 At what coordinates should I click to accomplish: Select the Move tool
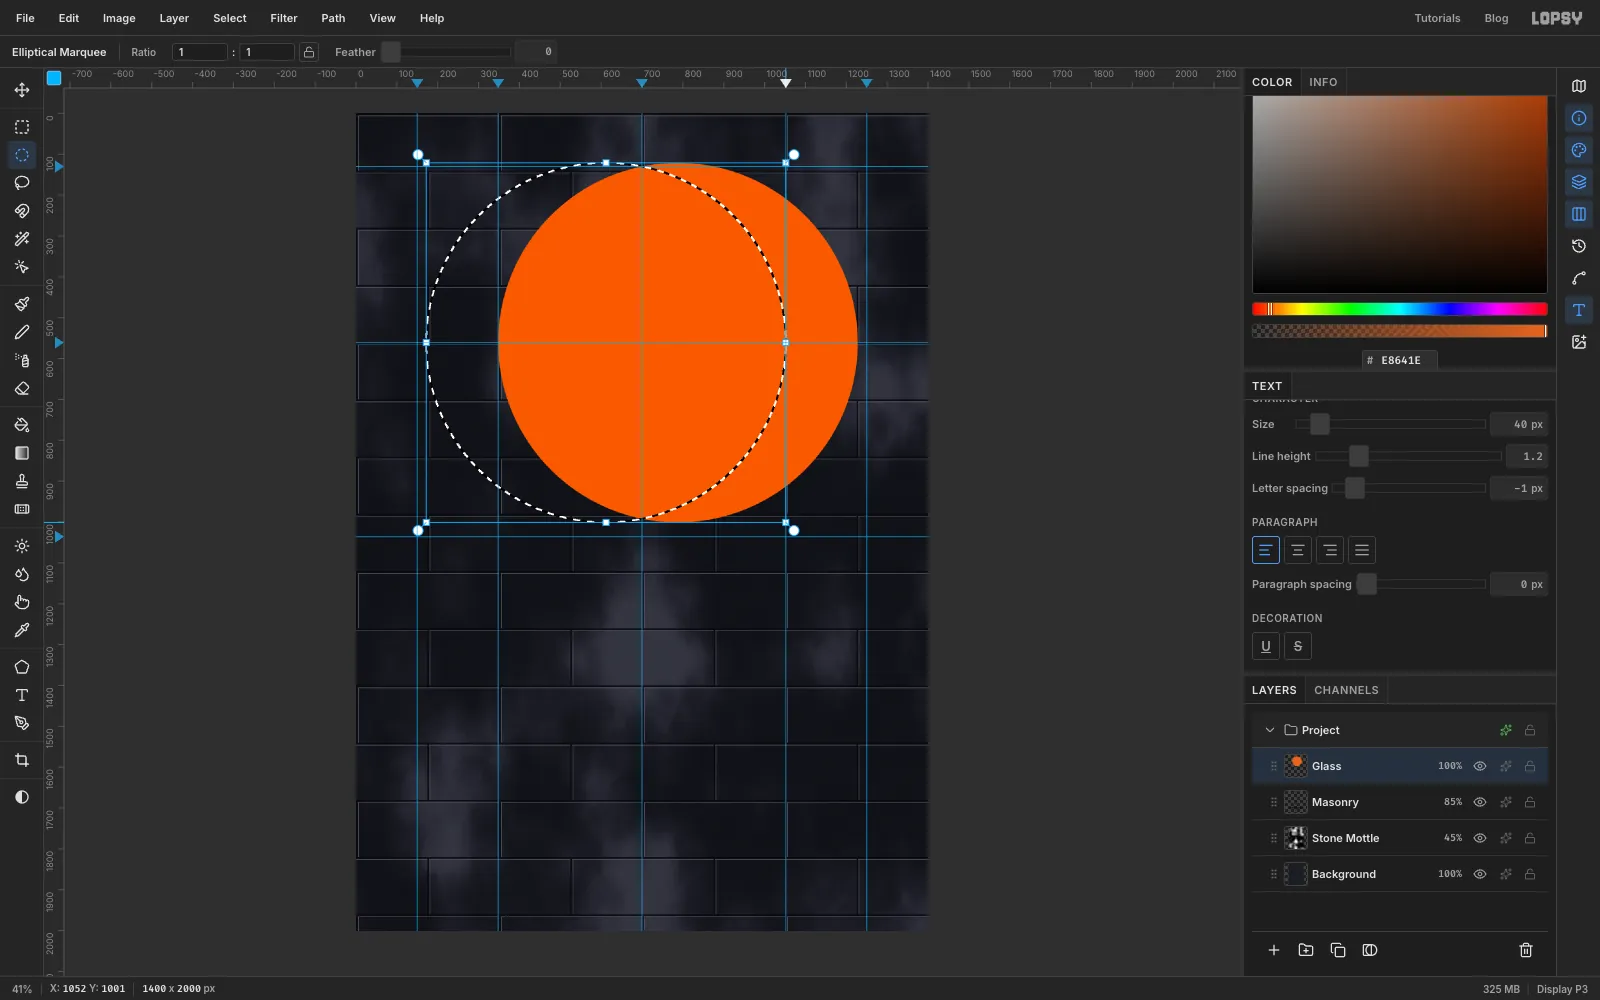(x=22, y=90)
